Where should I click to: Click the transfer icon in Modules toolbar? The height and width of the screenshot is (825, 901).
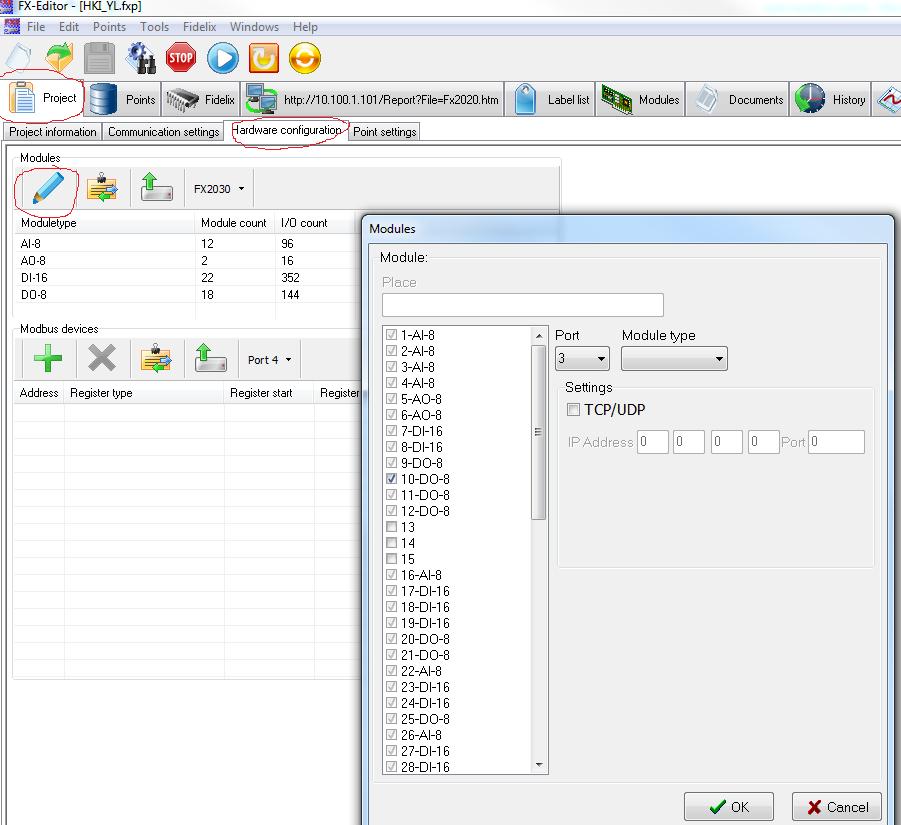102,187
